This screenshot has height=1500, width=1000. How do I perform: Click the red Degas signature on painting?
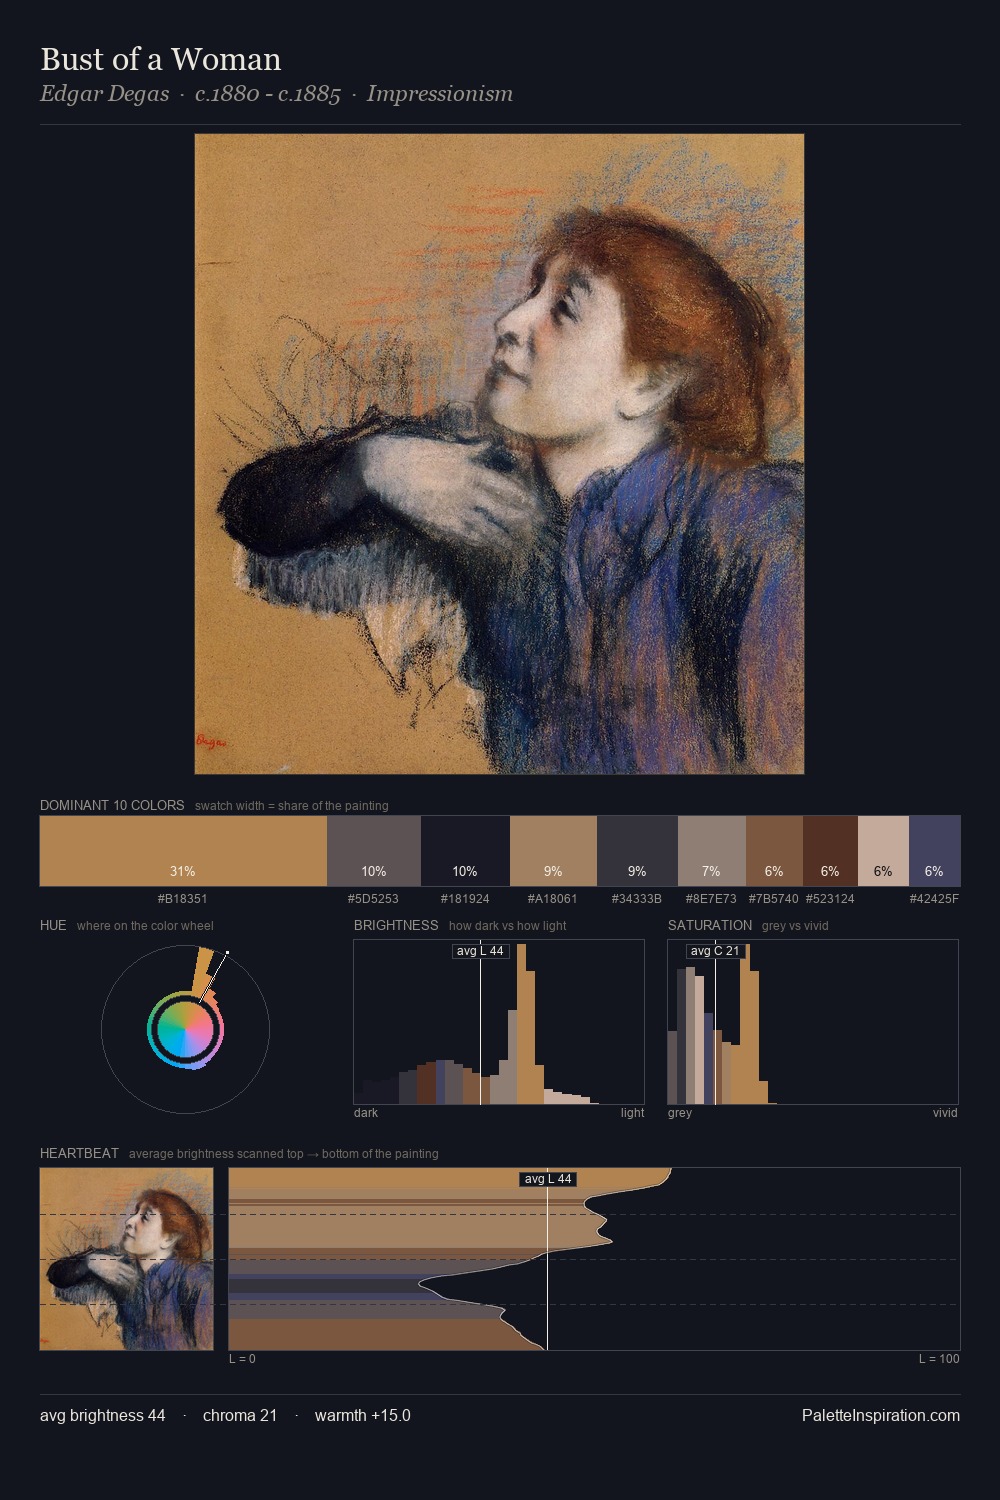211,742
